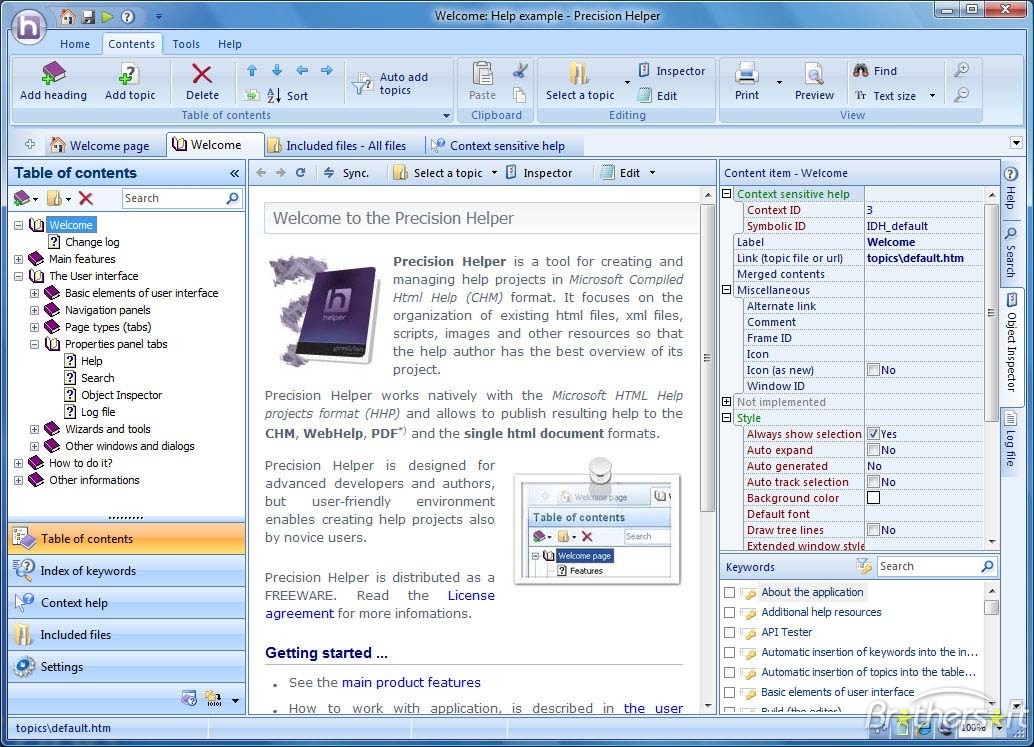Open the Preview icon

(x=814, y=74)
